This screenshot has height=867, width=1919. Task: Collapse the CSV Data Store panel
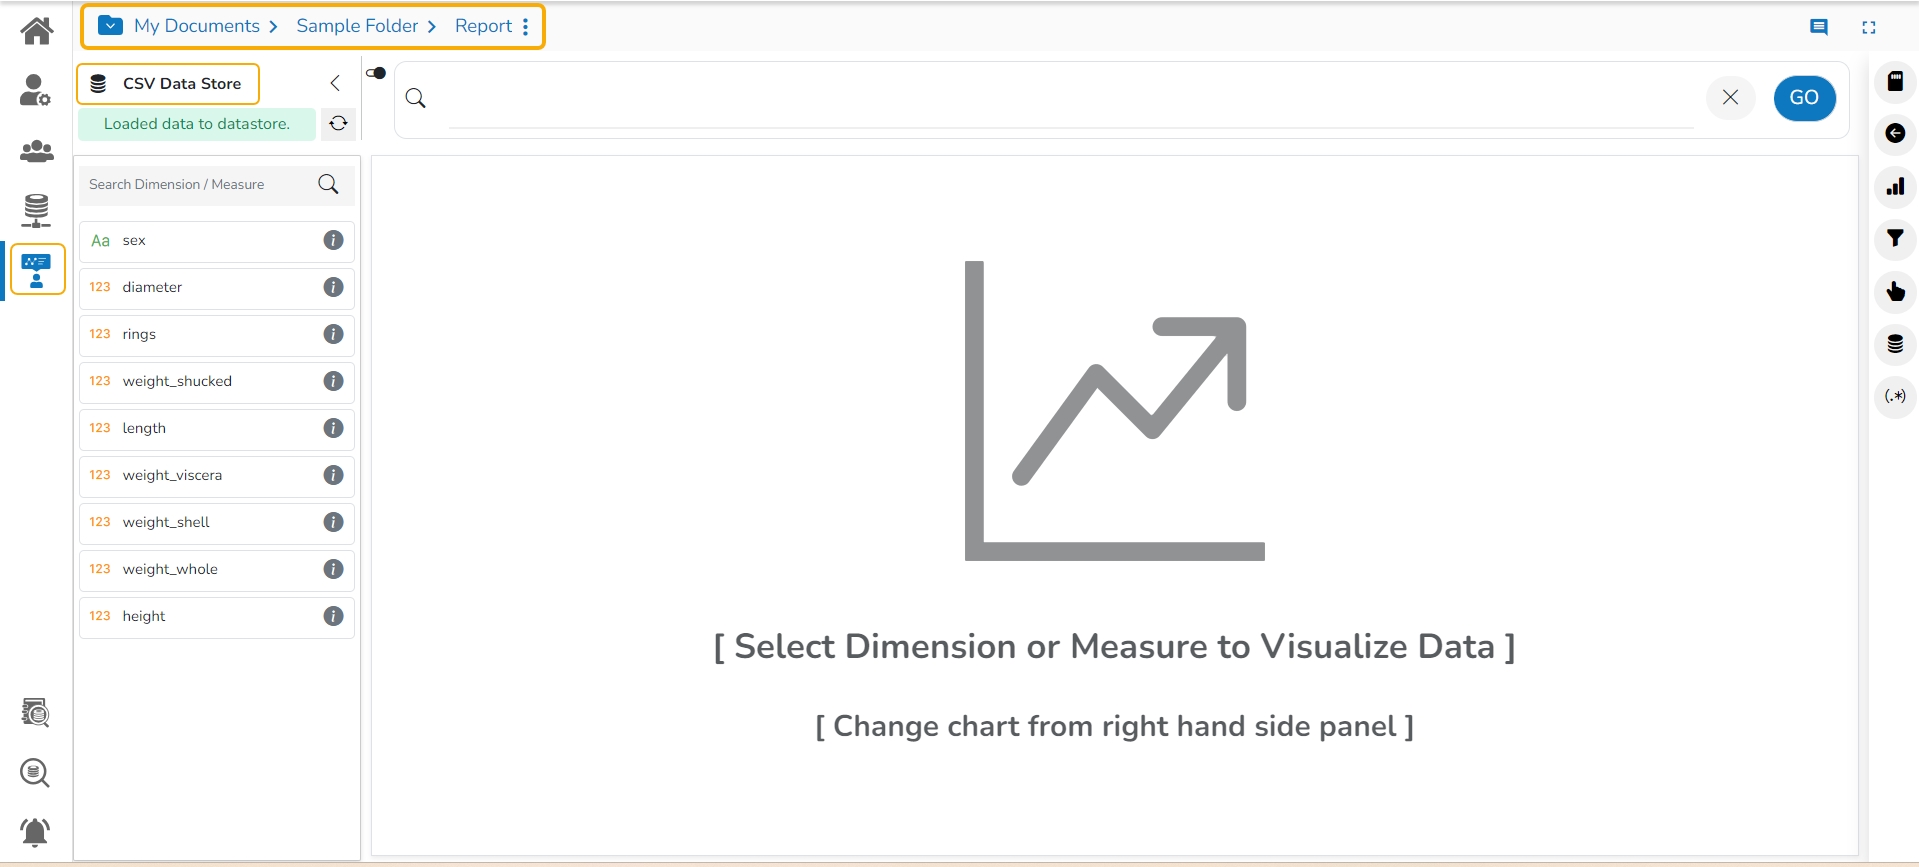pos(335,83)
